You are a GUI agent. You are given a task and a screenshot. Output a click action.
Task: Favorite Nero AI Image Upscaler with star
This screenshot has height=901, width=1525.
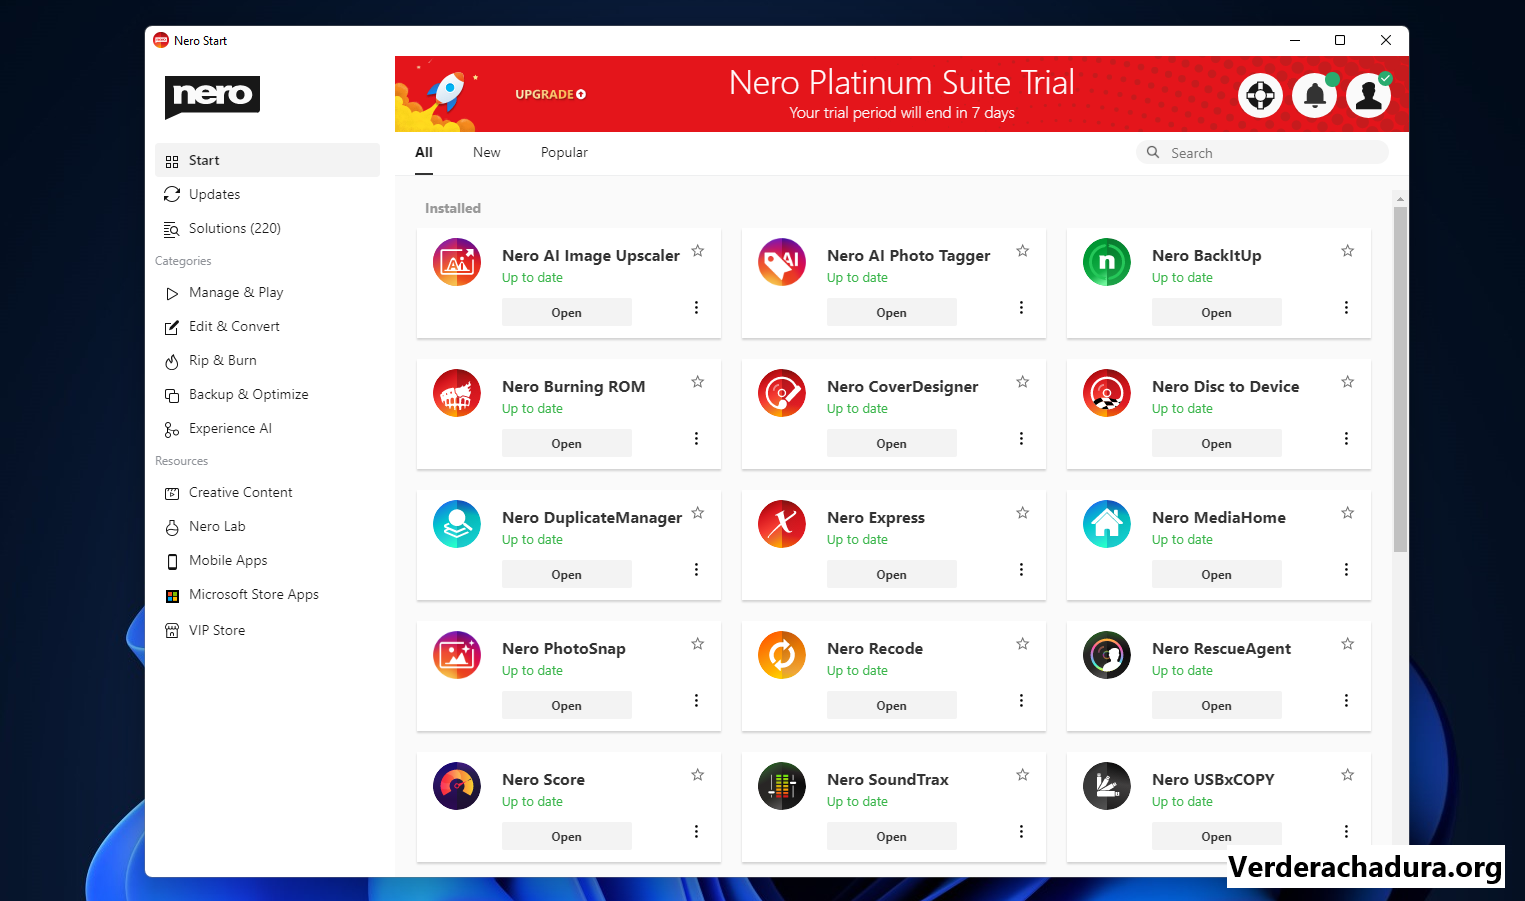tap(698, 251)
